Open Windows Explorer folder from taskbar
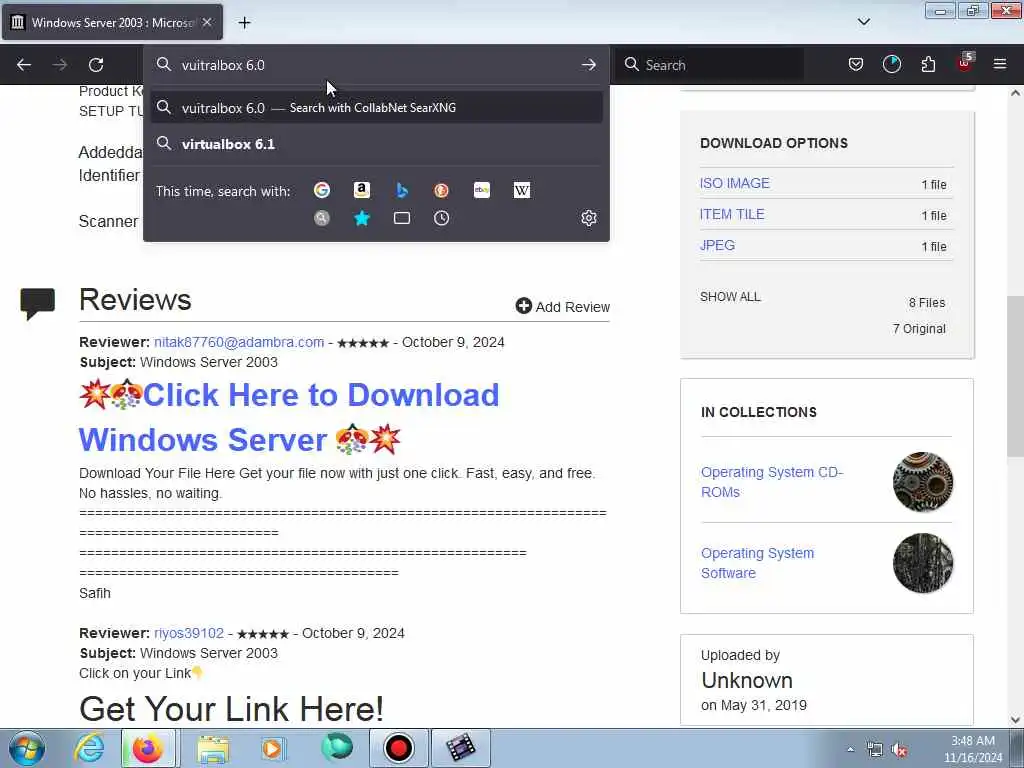Screen dimensions: 1024x768 [x=213, y=748]
